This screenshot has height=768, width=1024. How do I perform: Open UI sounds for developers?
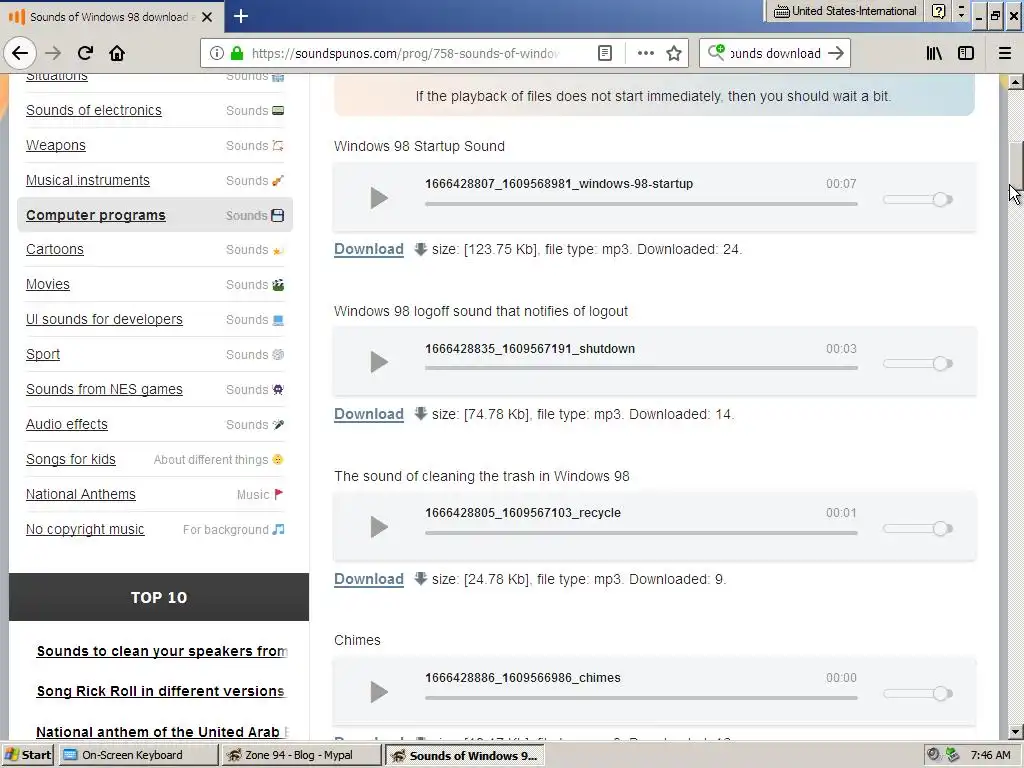[104, 319]
